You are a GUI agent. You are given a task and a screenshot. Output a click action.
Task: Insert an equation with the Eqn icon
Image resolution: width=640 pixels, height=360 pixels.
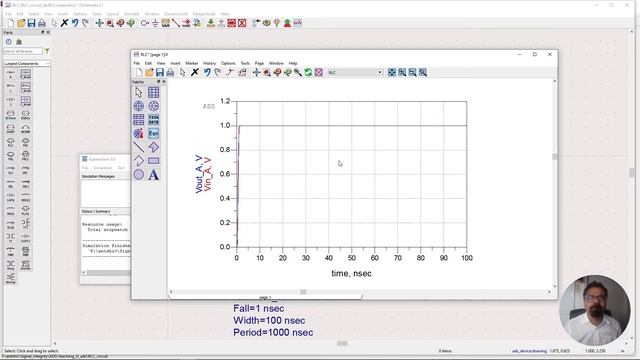click(x=153, y=133)
